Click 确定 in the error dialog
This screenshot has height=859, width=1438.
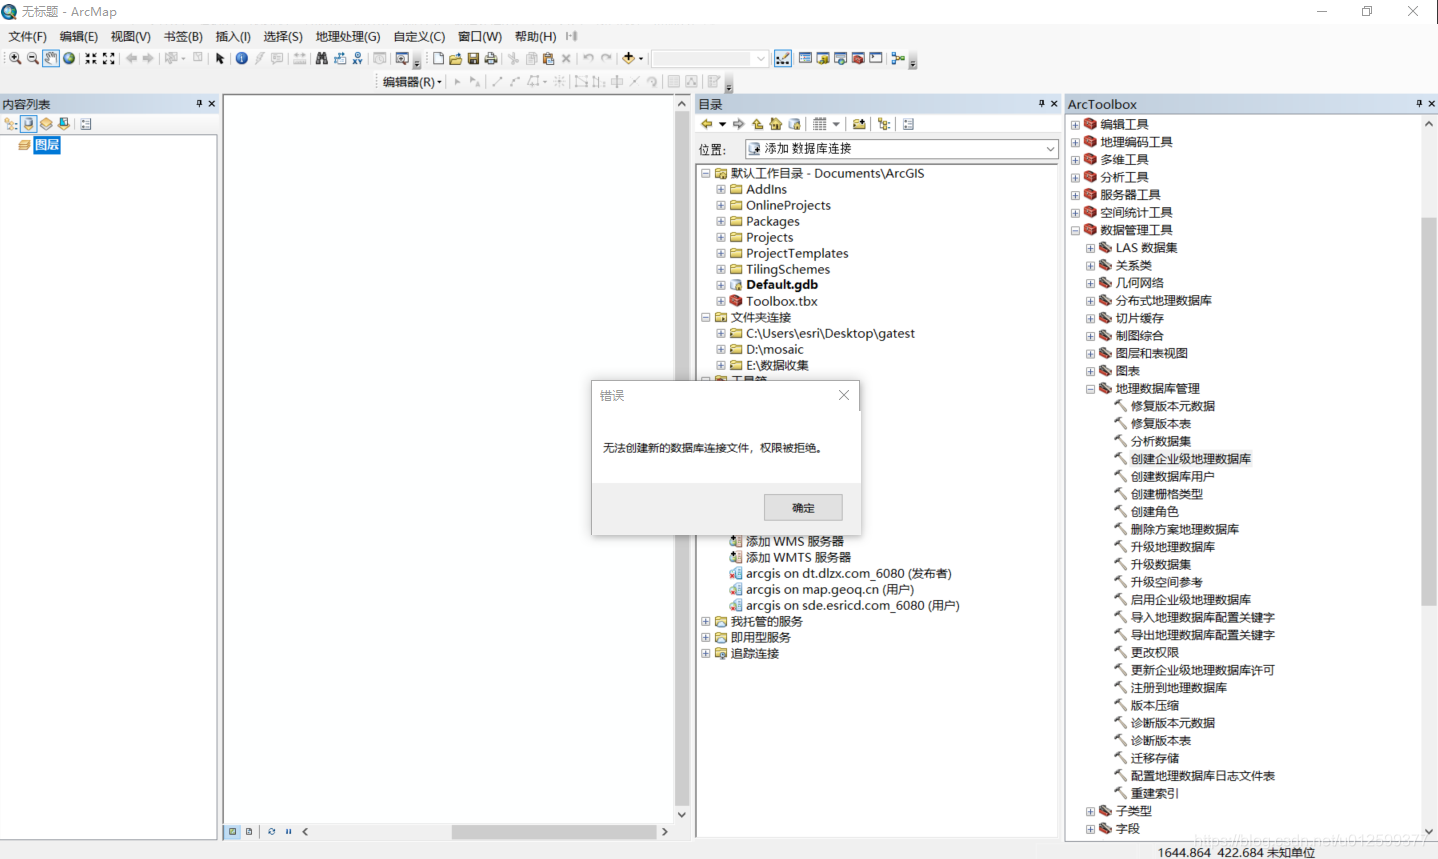pyautogui.click(x=803, y=507)
